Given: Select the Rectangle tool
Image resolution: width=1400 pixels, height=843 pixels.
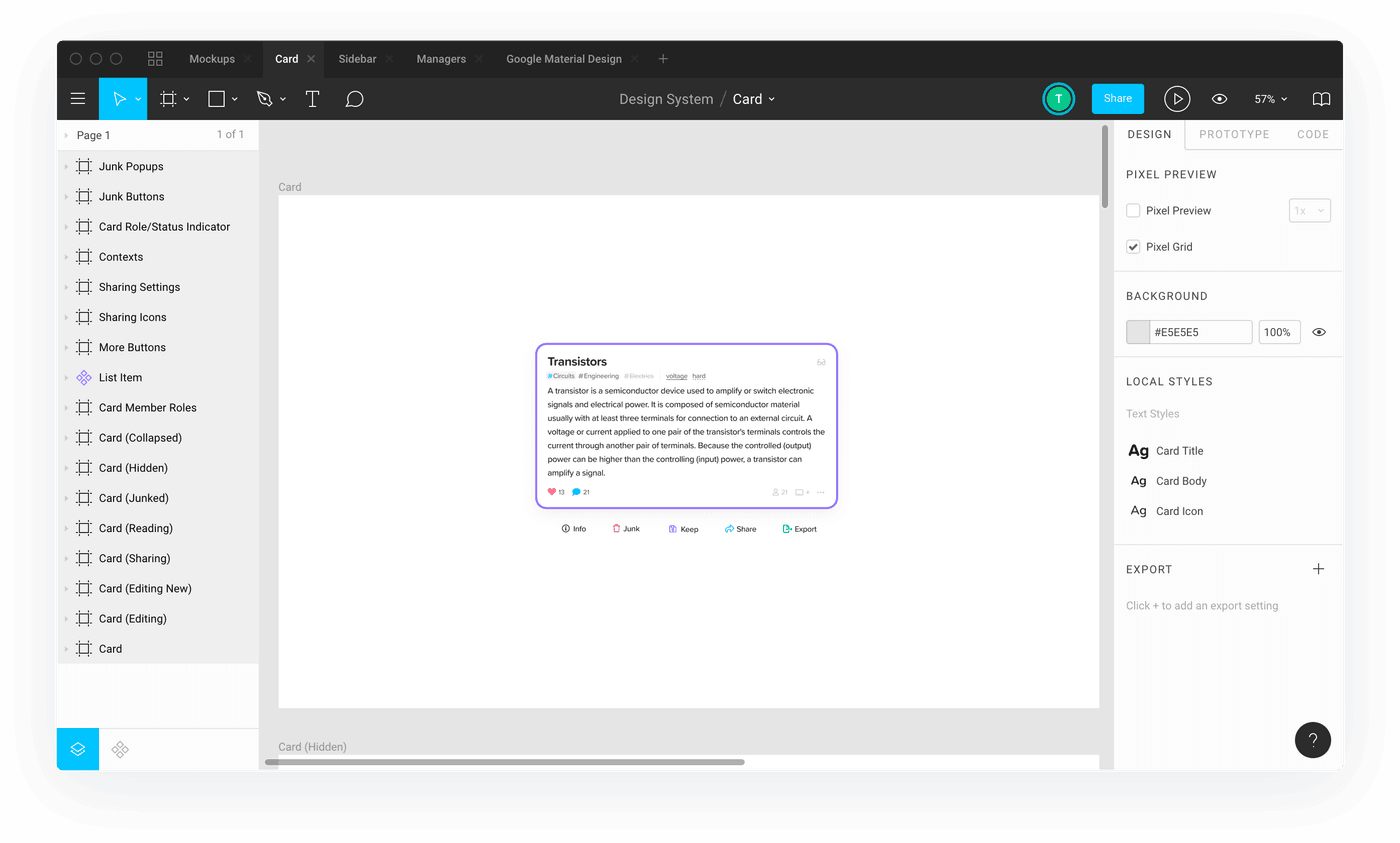Looking at the screenshot, I should point(214,98).
